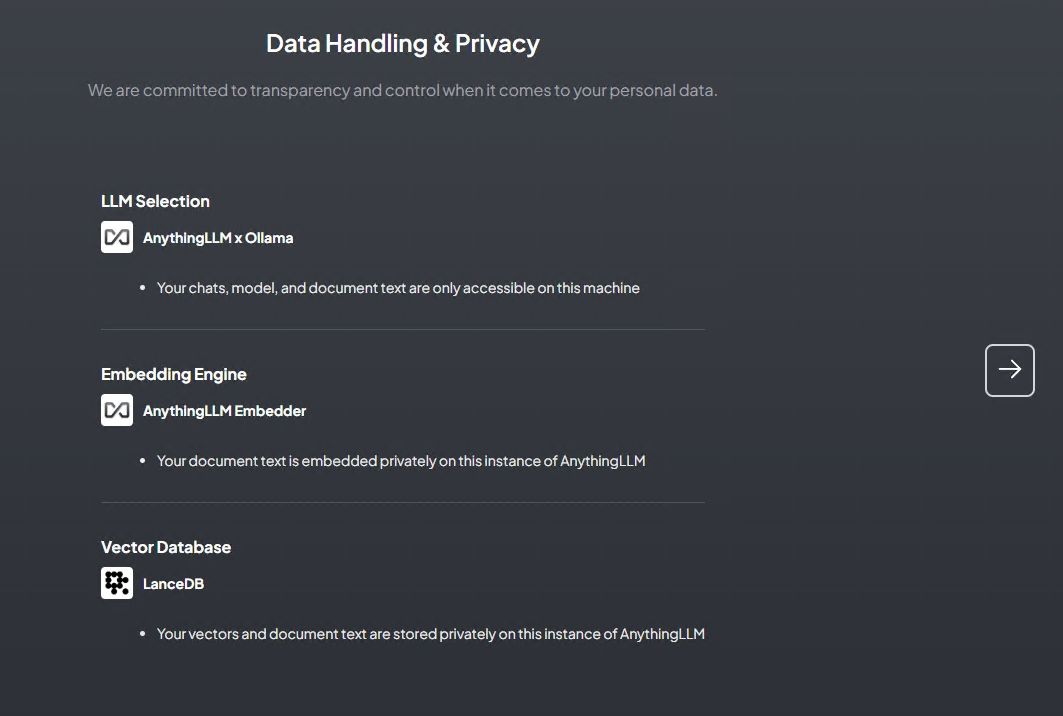Click the Data Handling & Privacy heading
1063x716 pixels.
[x=402, y=43]
